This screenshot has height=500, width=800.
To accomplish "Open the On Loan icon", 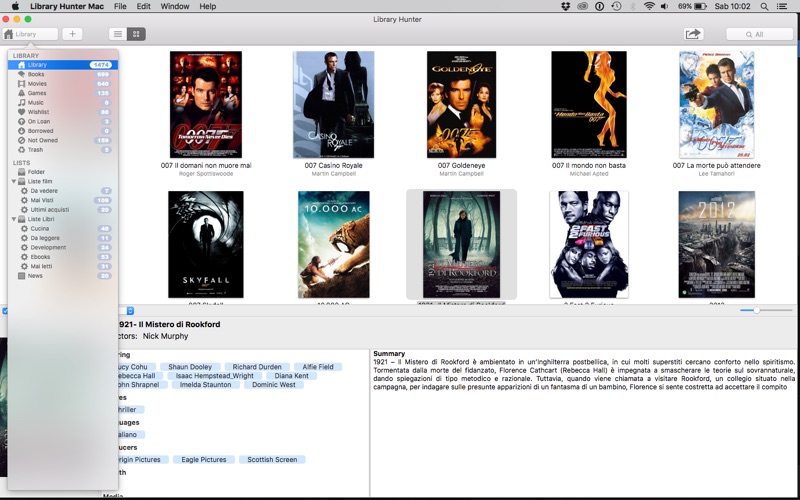I will [21, 121].
